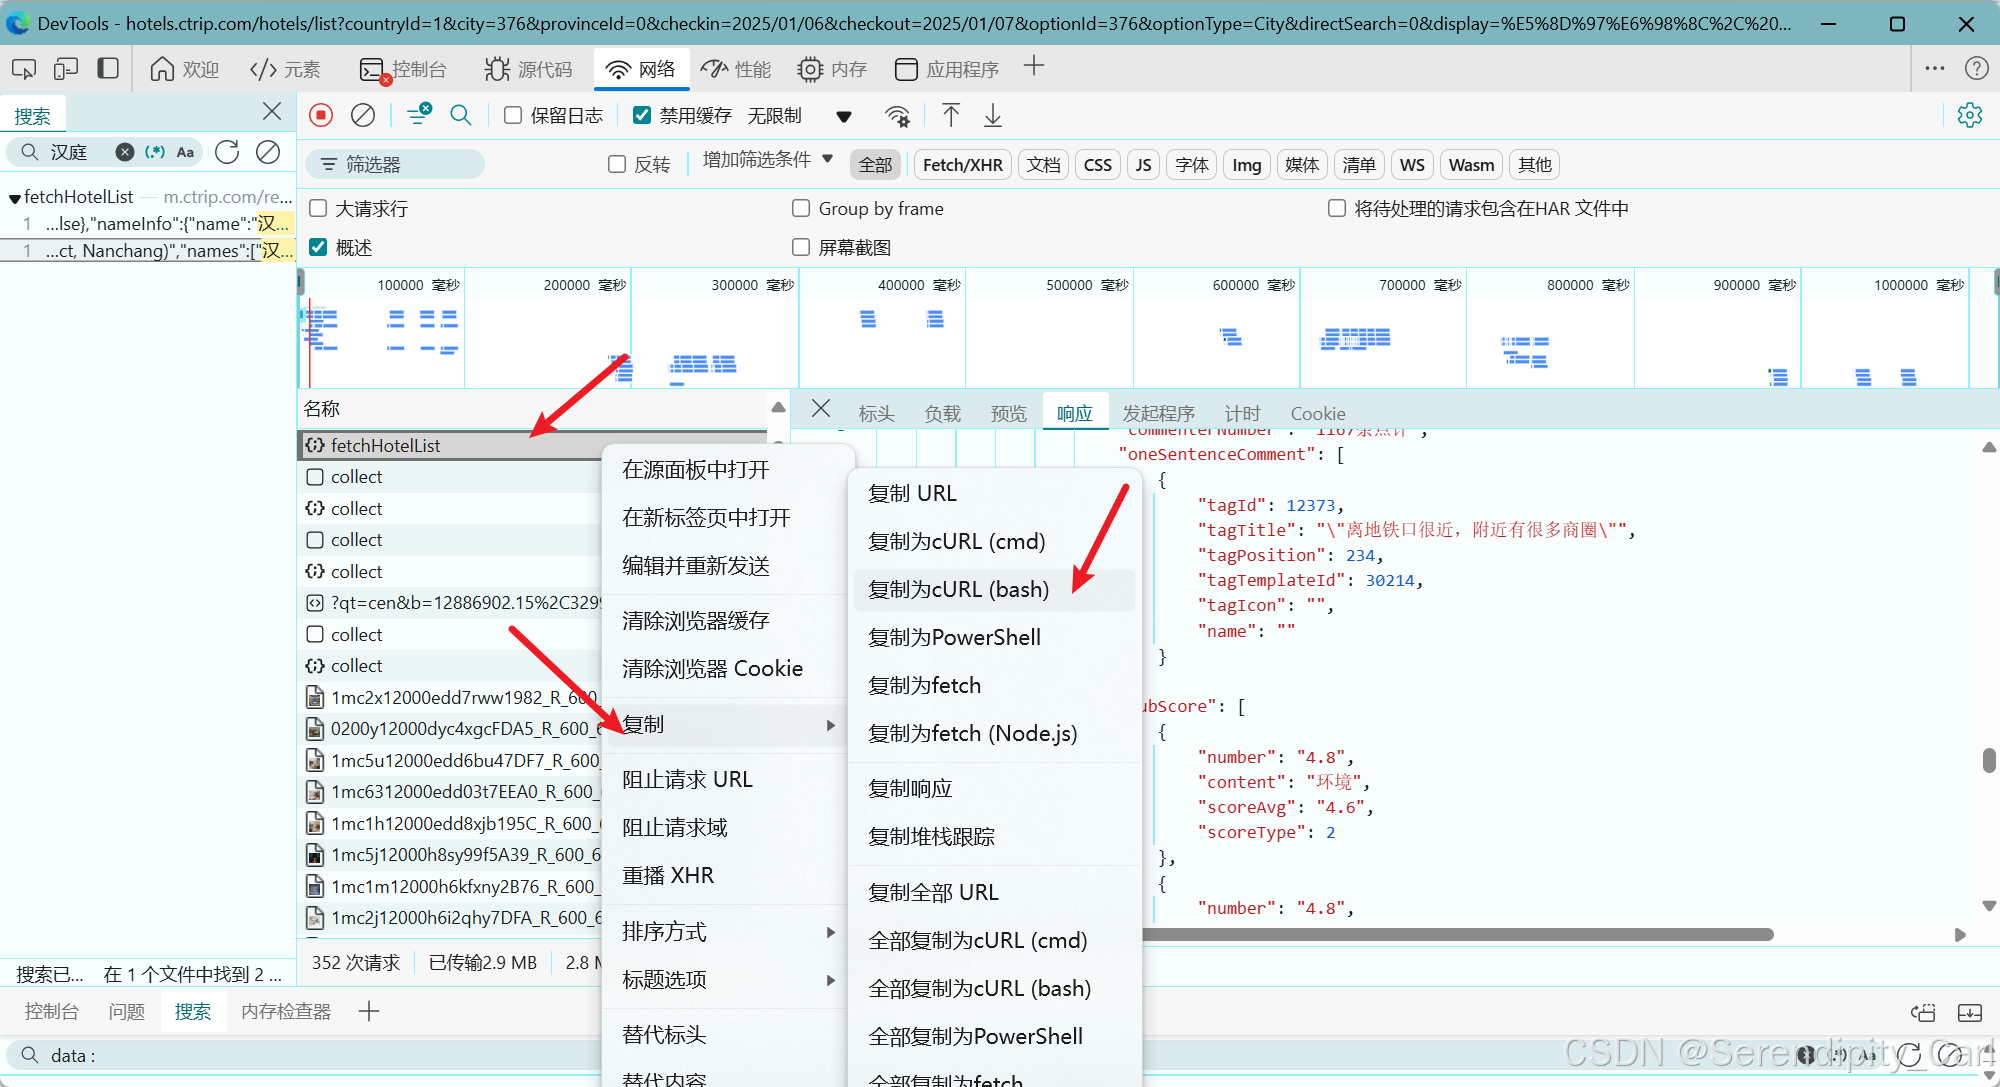Click the red record network log button
Screen dimensions: 2000x1087
coord(321,116)
